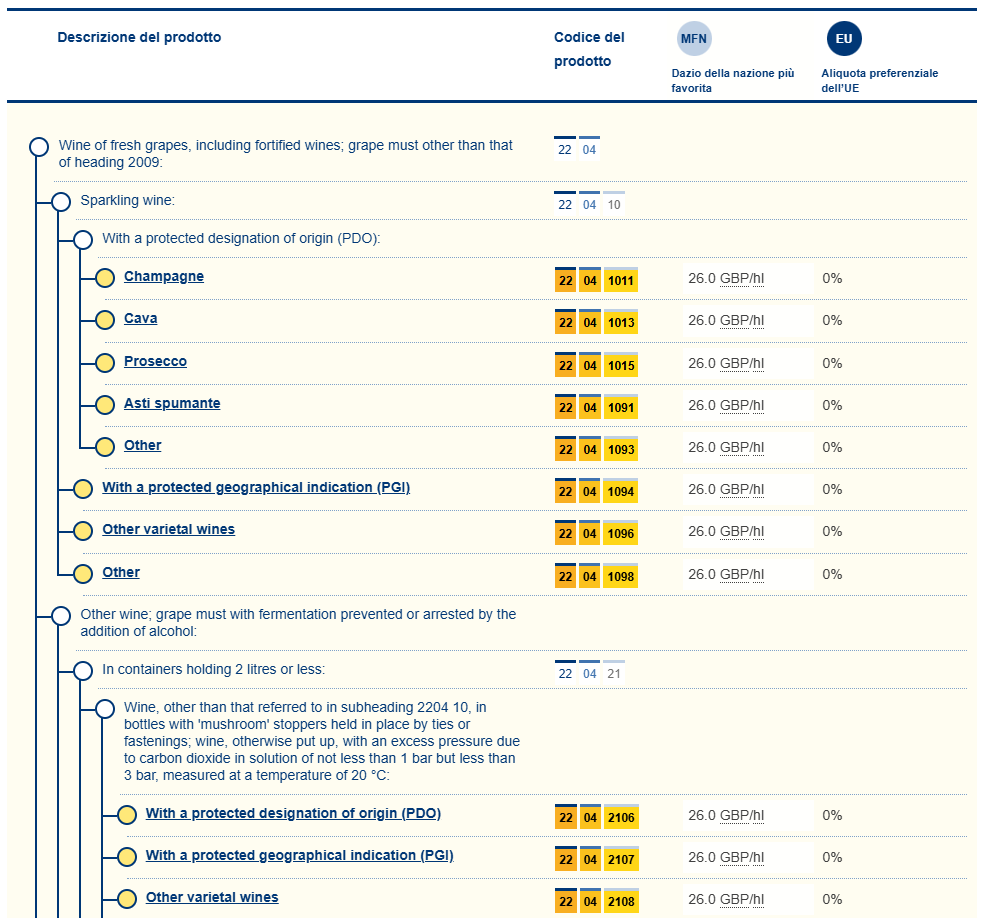Click the 'Codice del prodotto' column header
This screenshot has height=918, width=984.
(x=589, y=49)
